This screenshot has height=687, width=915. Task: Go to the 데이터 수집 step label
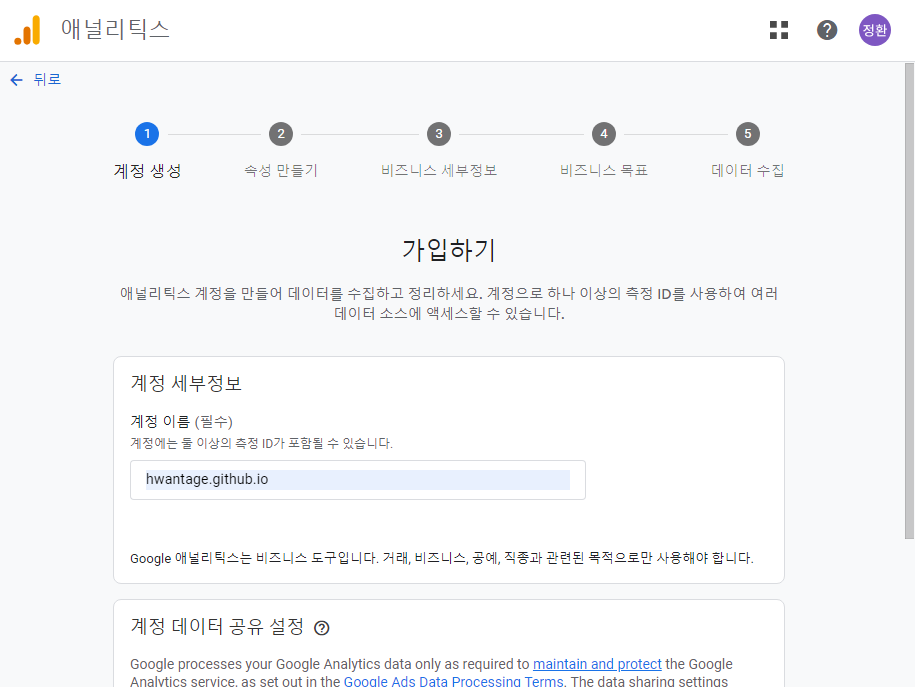748,171
